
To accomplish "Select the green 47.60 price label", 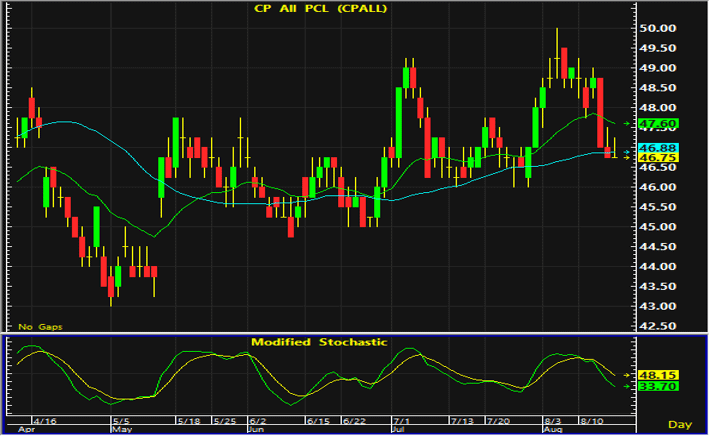I will [x=658, y=124].
